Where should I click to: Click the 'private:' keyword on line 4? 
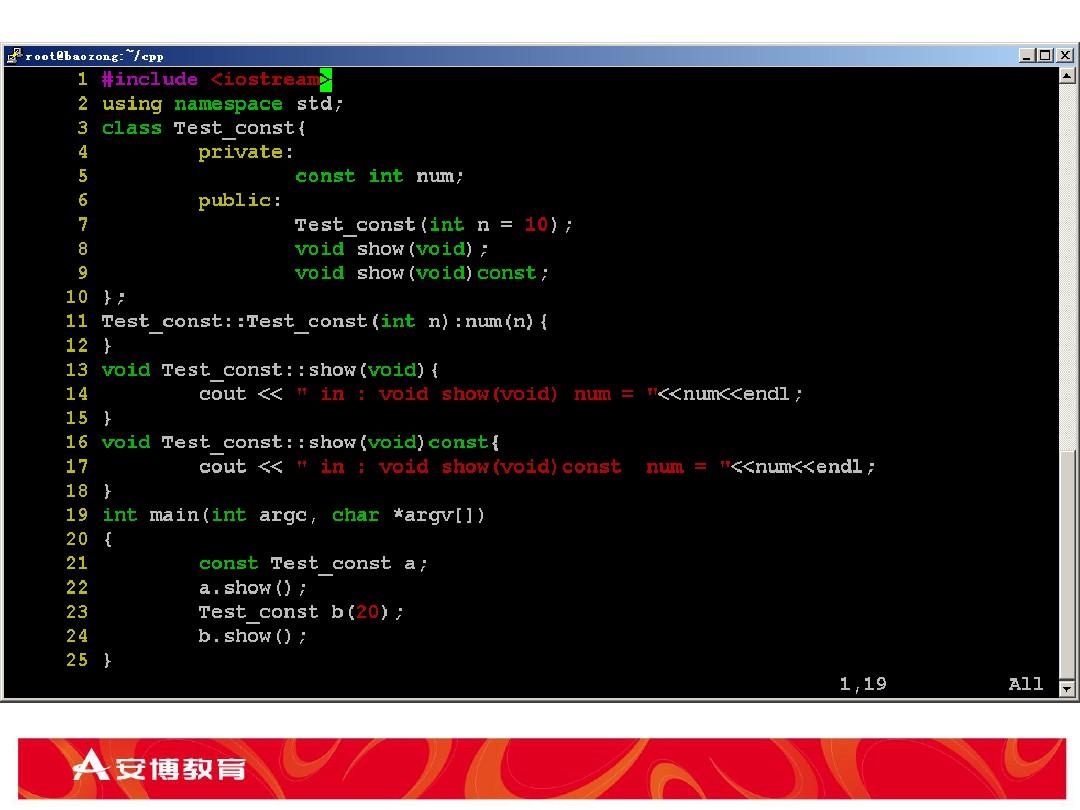point(246,152)
